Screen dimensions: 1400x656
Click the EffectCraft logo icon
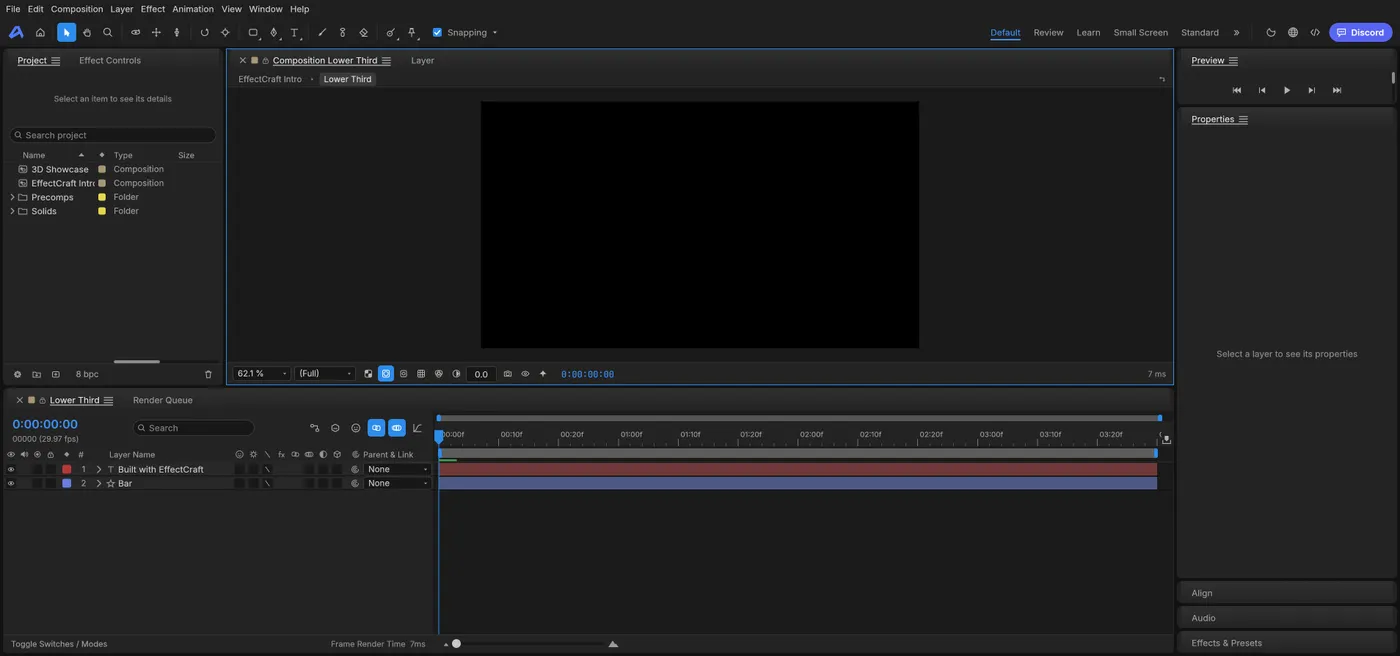[x=16, y=32]
